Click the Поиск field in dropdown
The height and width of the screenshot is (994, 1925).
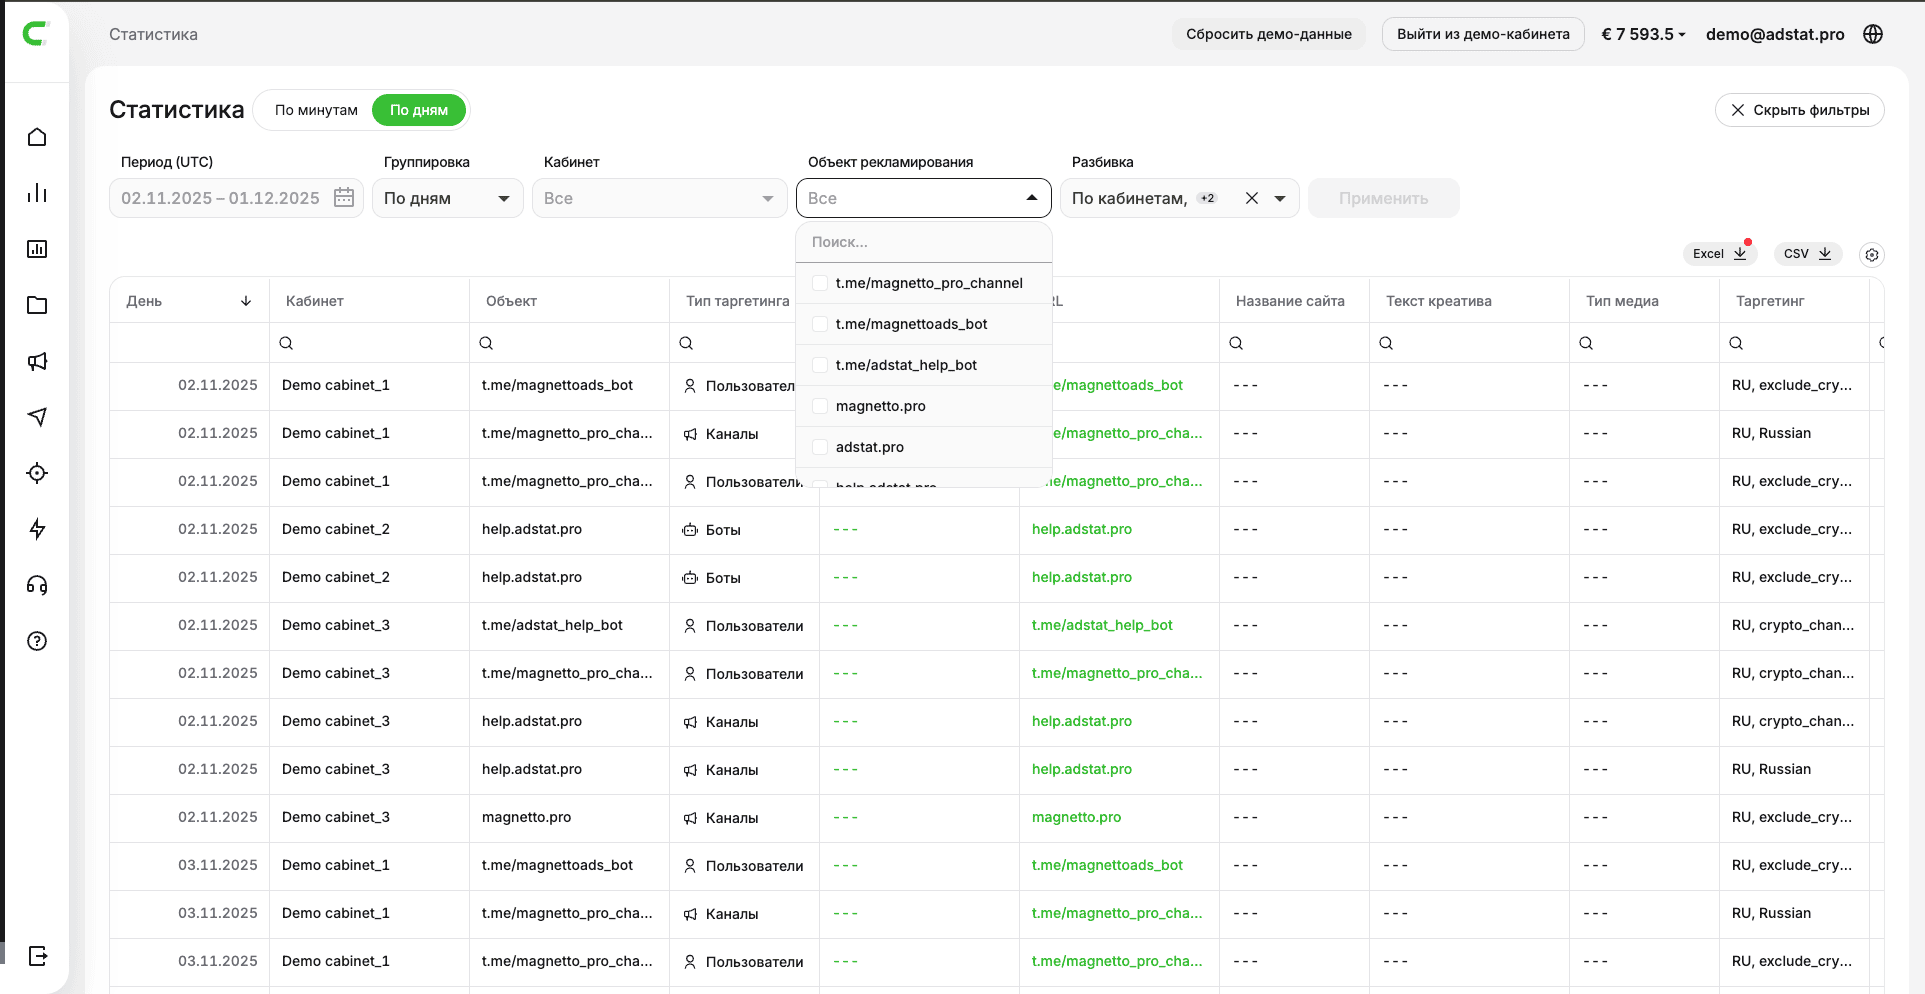click(x=923, y=242)
